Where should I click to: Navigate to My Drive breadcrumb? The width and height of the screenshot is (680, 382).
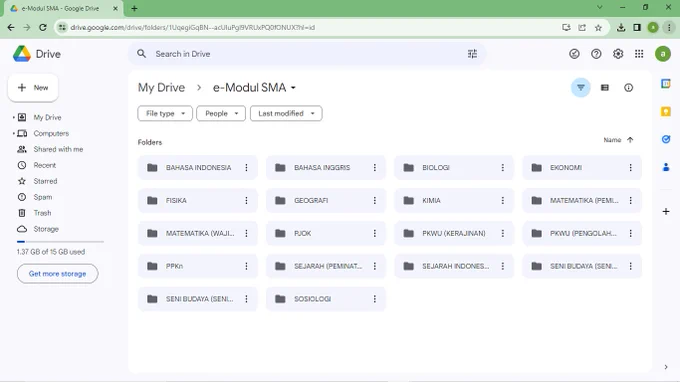161,88
